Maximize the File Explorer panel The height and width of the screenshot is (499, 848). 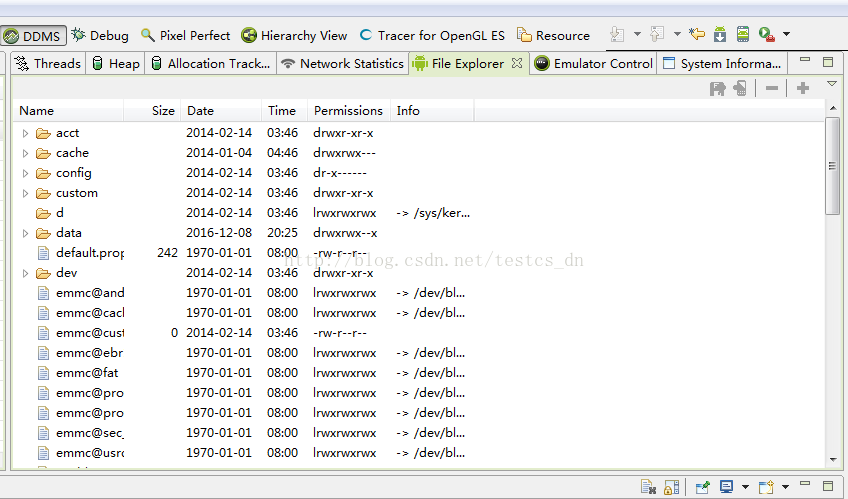[x=828, y=62]
